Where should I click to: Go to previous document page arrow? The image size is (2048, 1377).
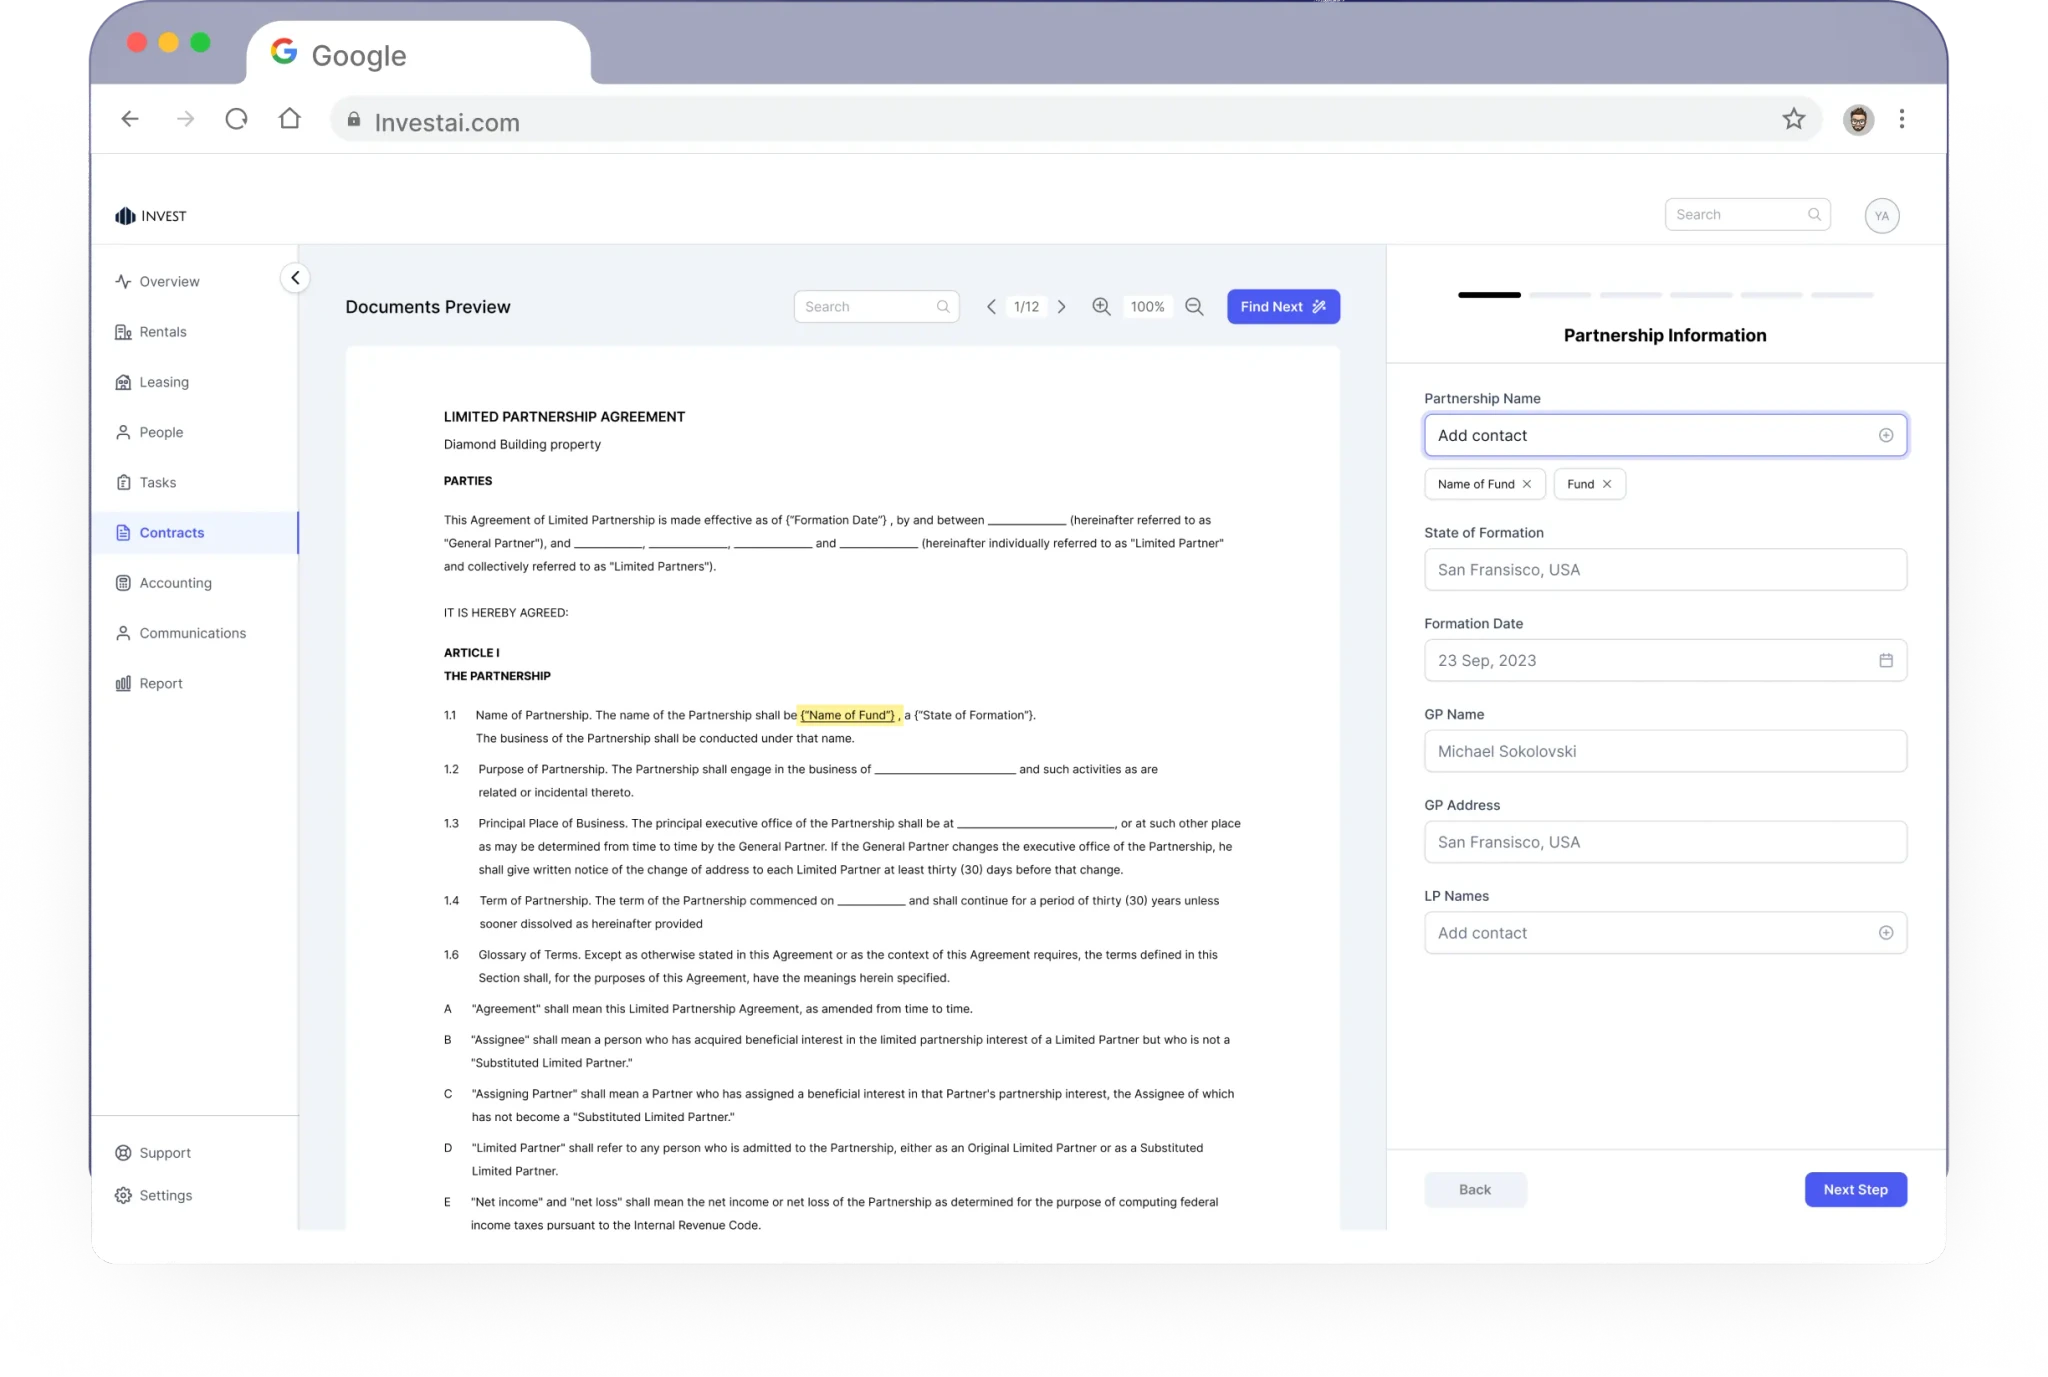991,307
